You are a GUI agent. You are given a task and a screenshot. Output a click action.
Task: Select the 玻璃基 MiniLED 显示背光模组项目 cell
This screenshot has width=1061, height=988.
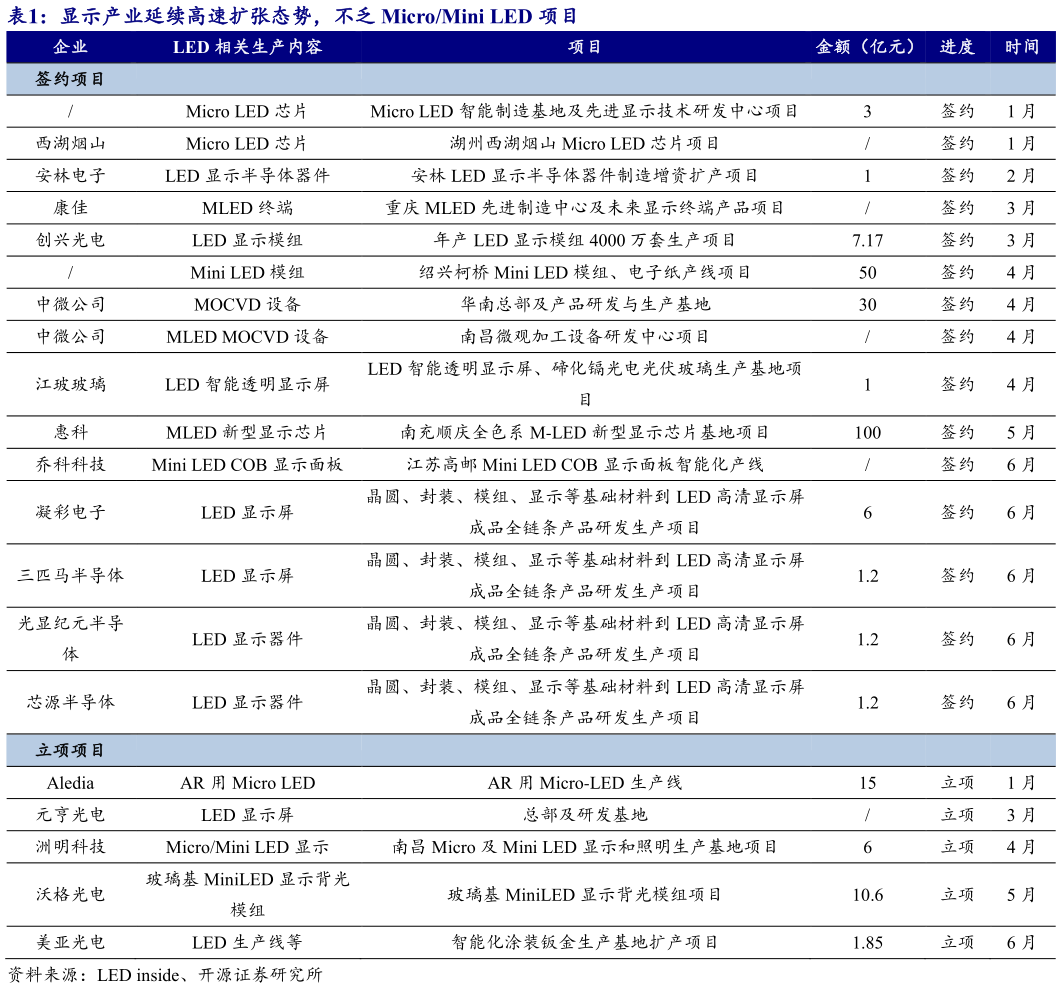[584, 895]
